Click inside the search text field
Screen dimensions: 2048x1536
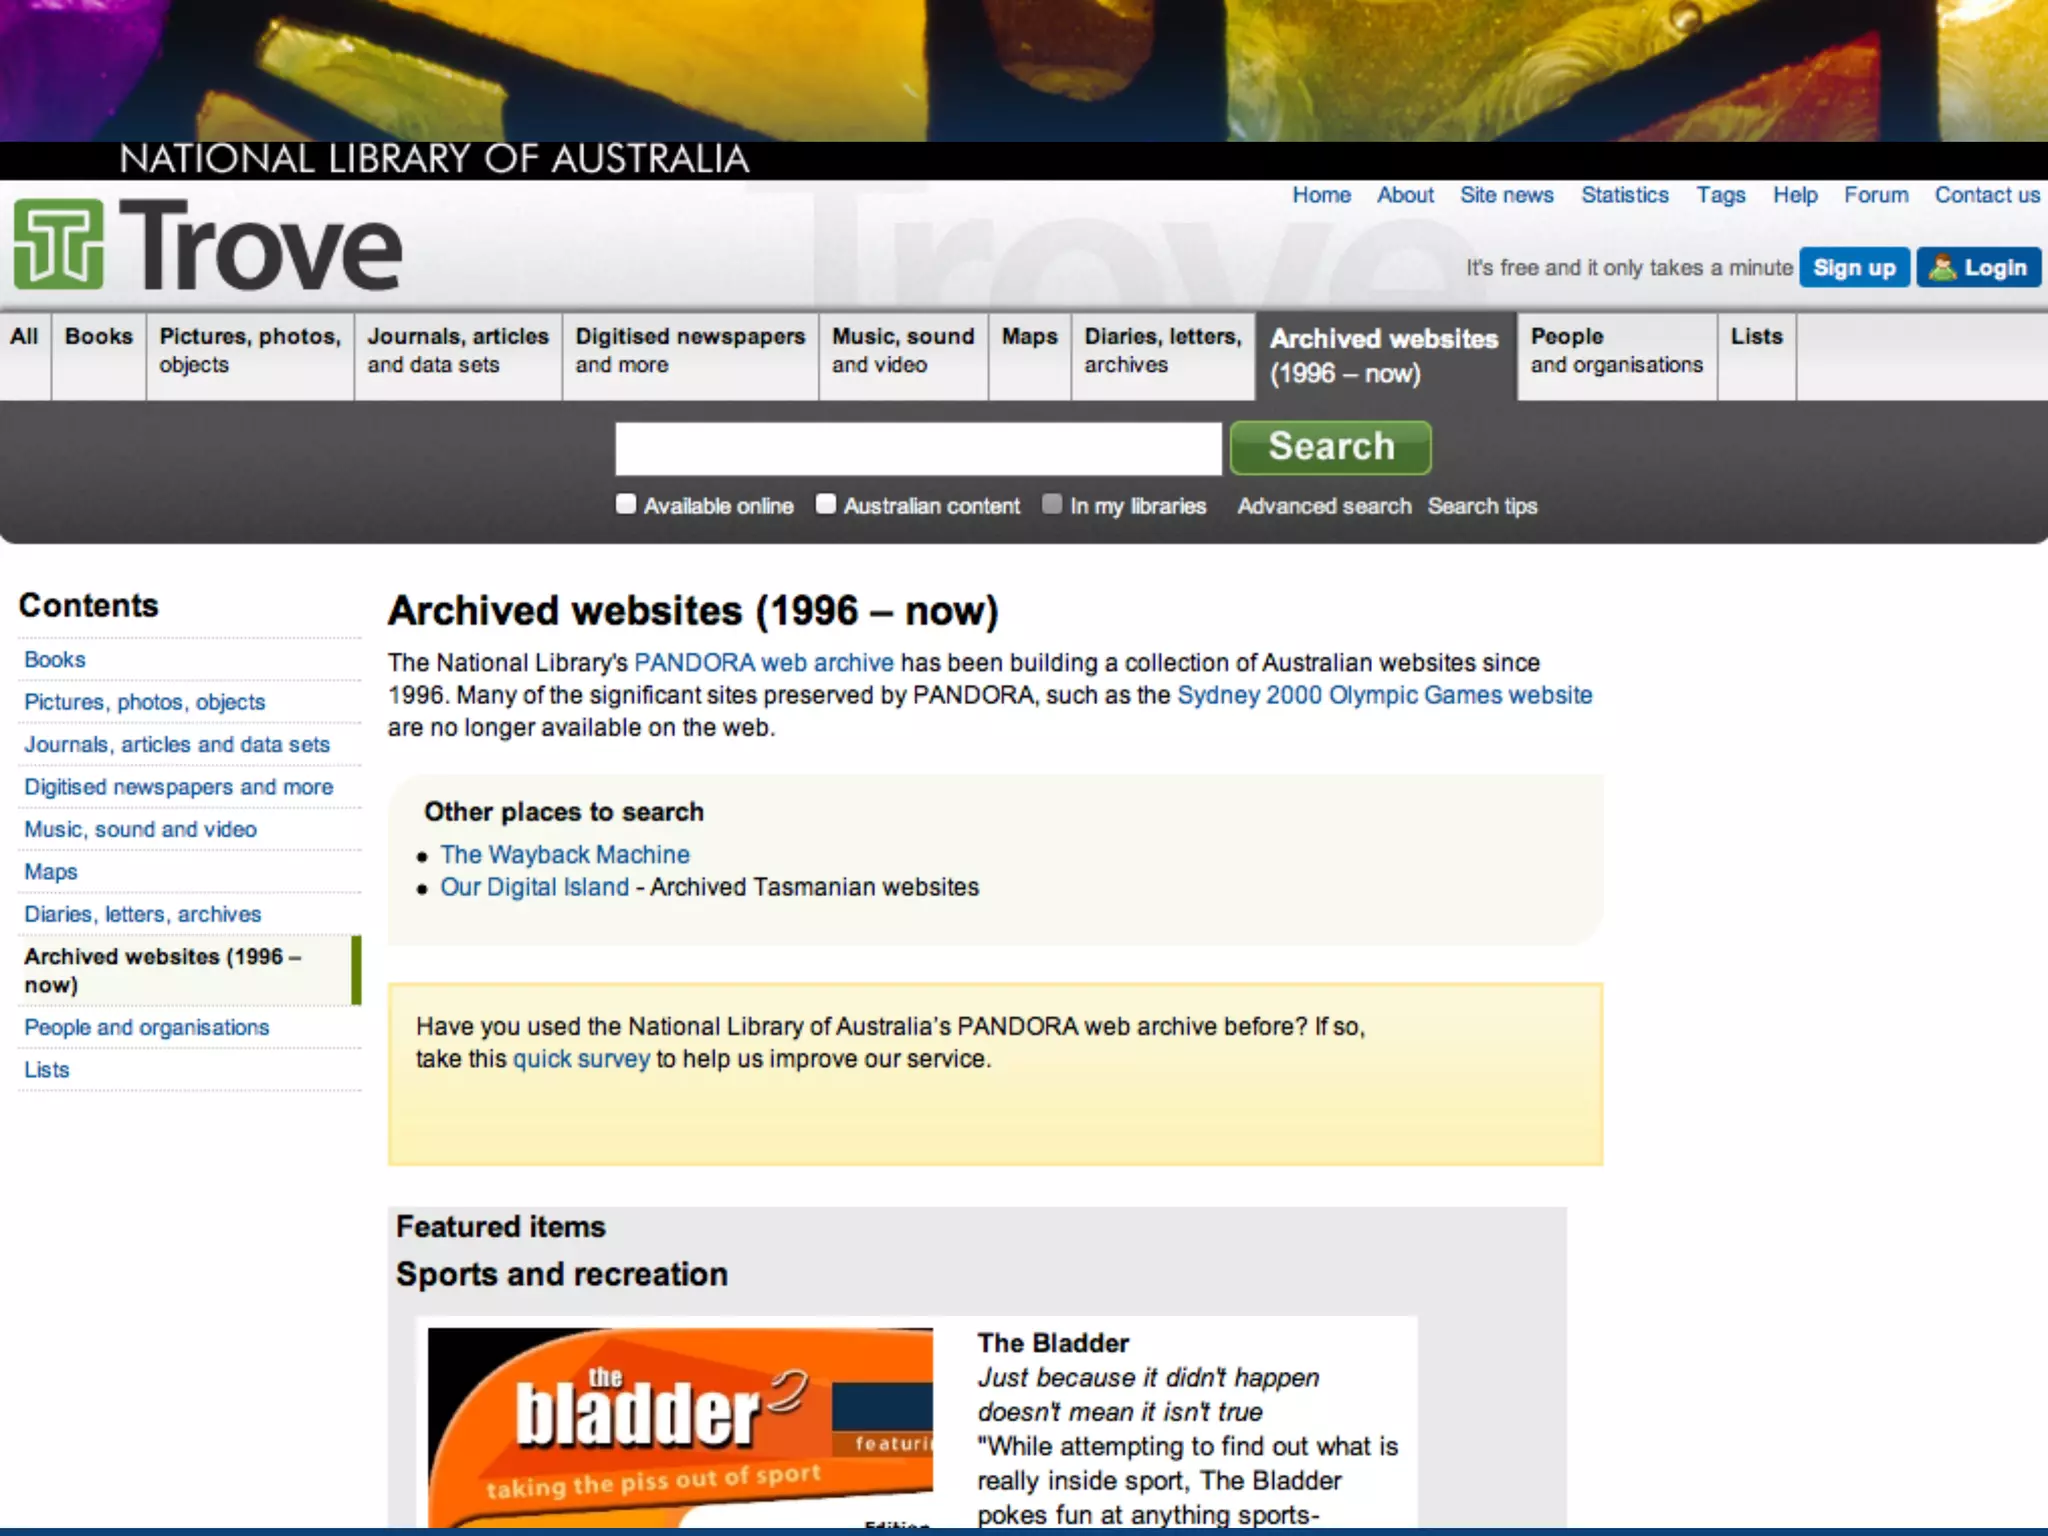coord(918,448)
